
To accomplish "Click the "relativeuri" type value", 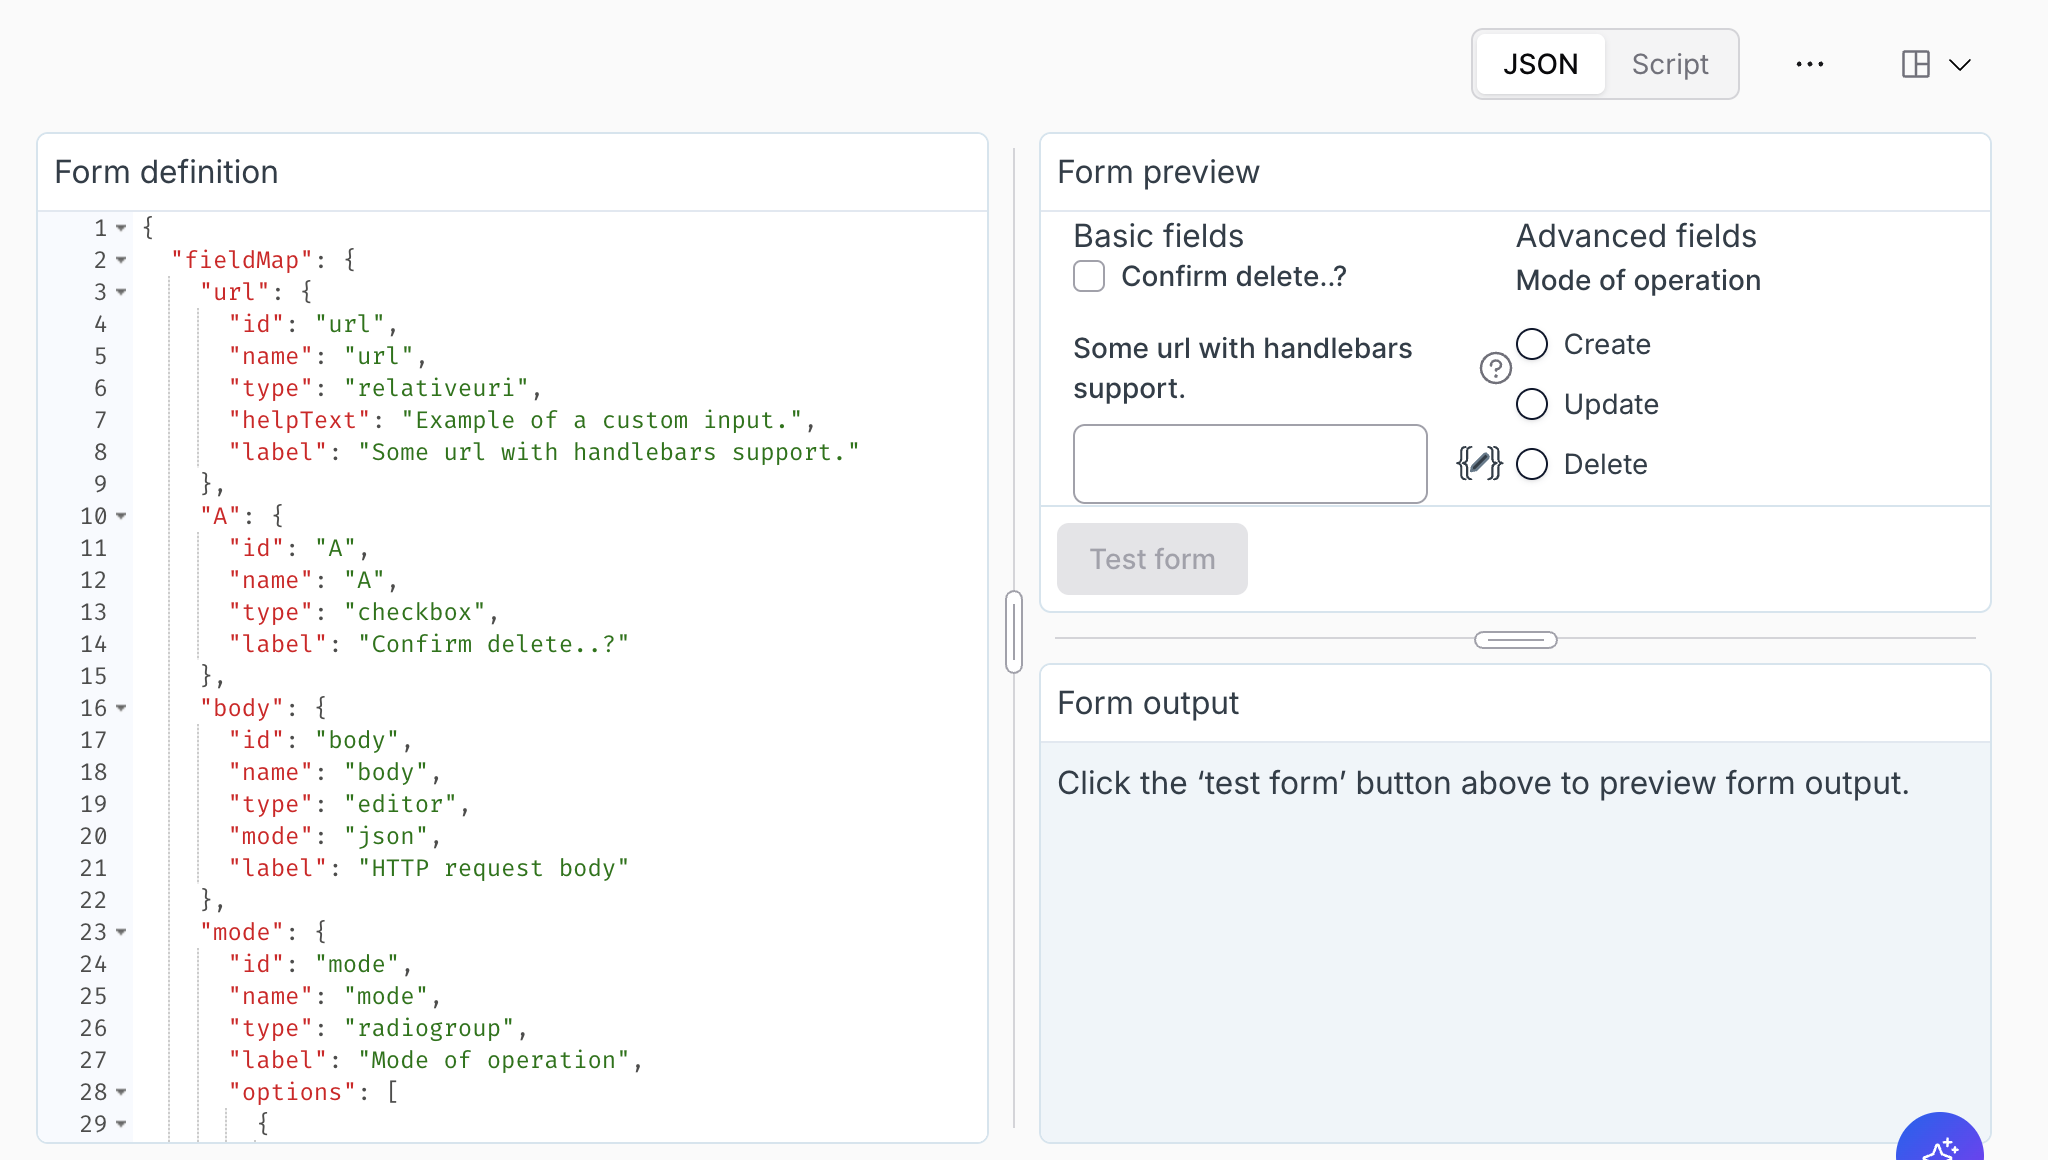I will [436, 388].
